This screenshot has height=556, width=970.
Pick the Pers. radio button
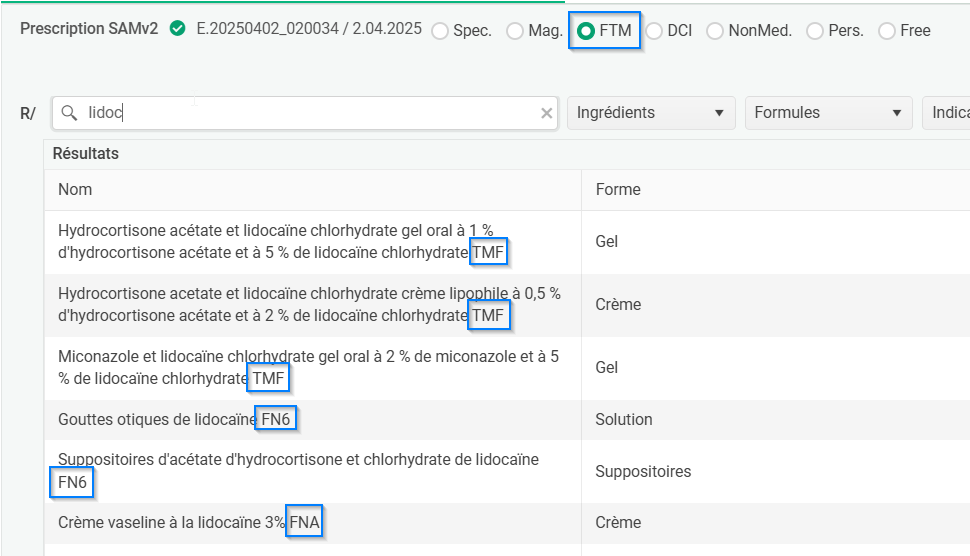coord(815,31)
